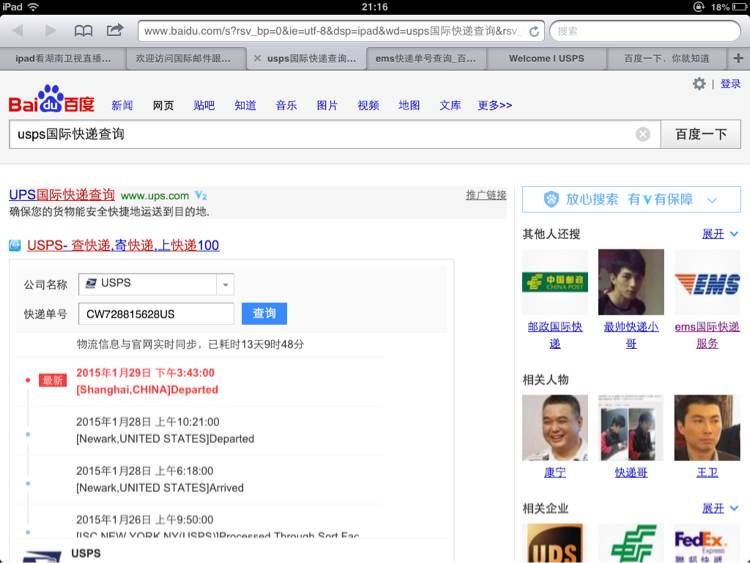Clear the Baidu search box text
Screen dimensions: 750x563
642,134
